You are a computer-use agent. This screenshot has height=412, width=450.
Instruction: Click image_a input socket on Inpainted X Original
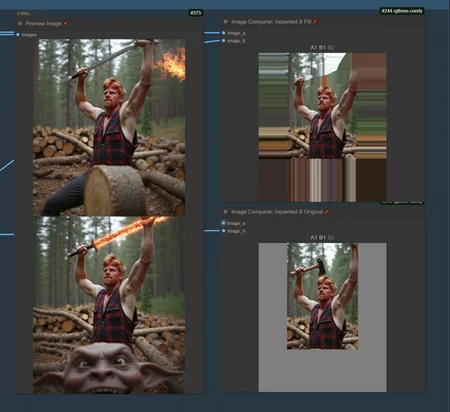(223, 223)
